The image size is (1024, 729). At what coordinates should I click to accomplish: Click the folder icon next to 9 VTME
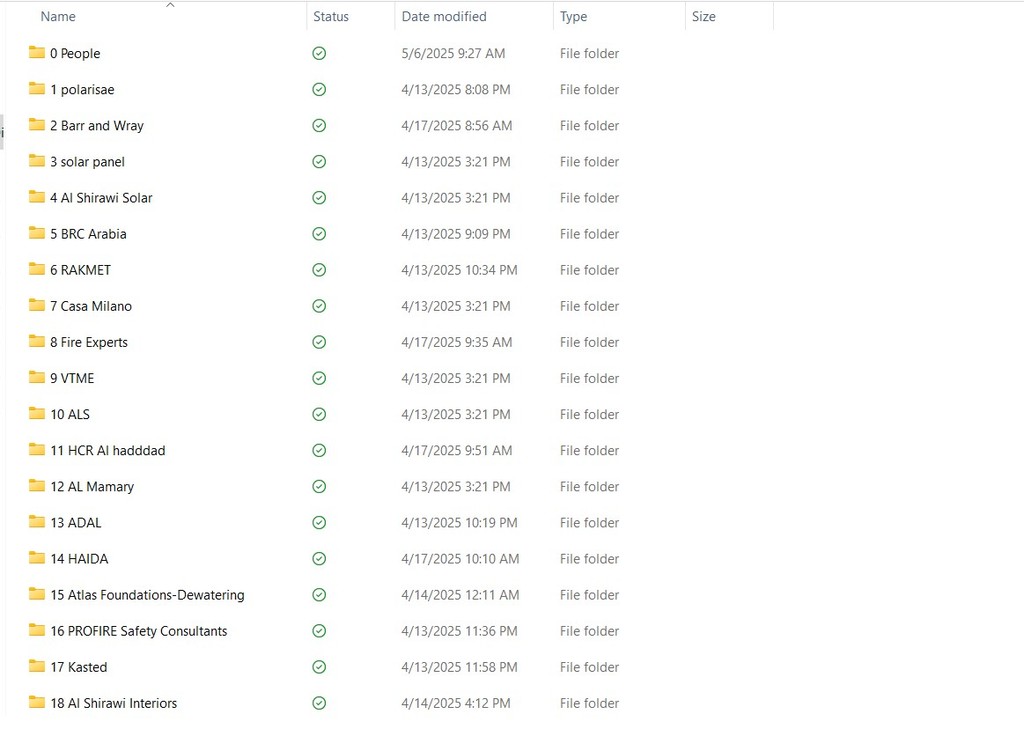pos(37,377)
